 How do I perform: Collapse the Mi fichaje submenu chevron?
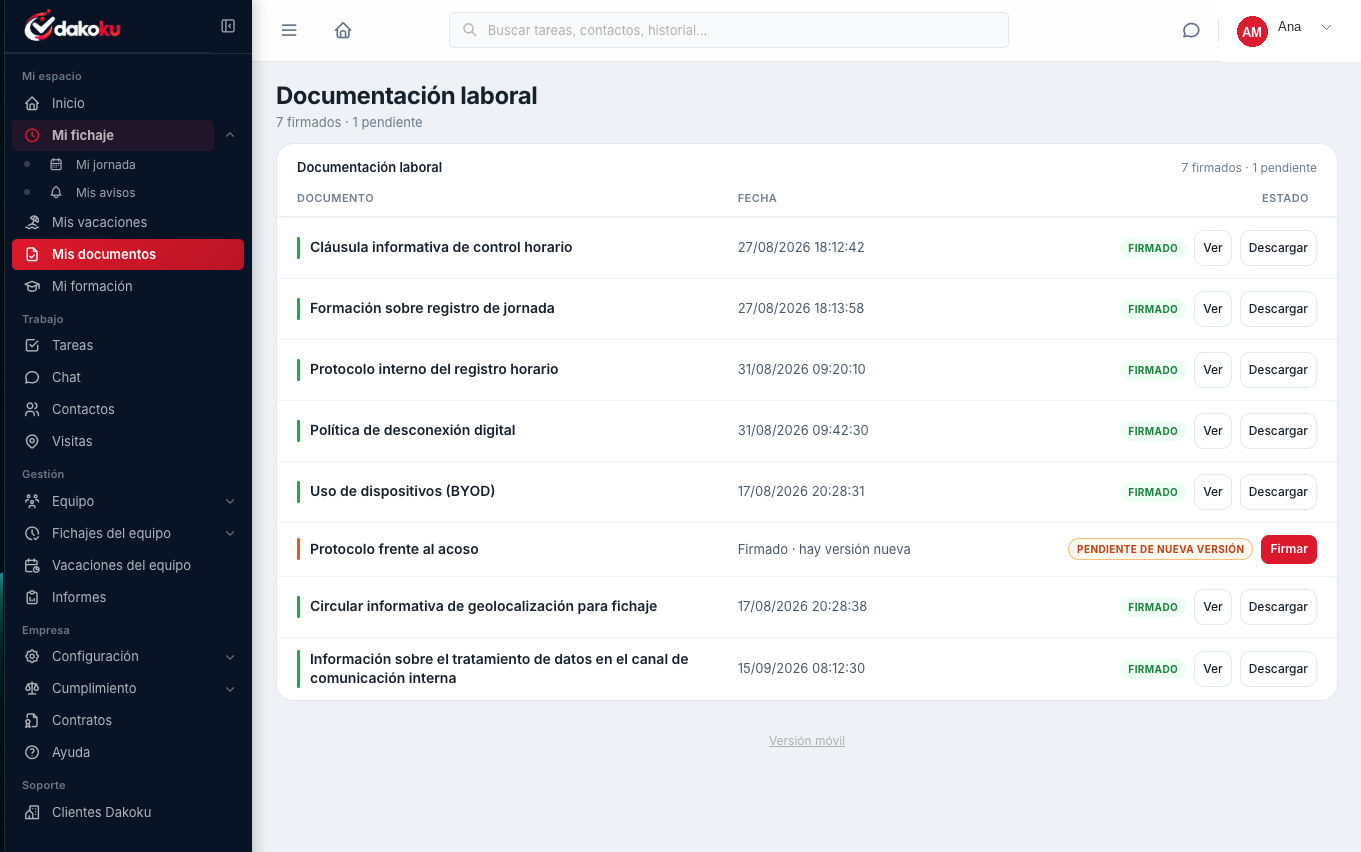[230, 135]
